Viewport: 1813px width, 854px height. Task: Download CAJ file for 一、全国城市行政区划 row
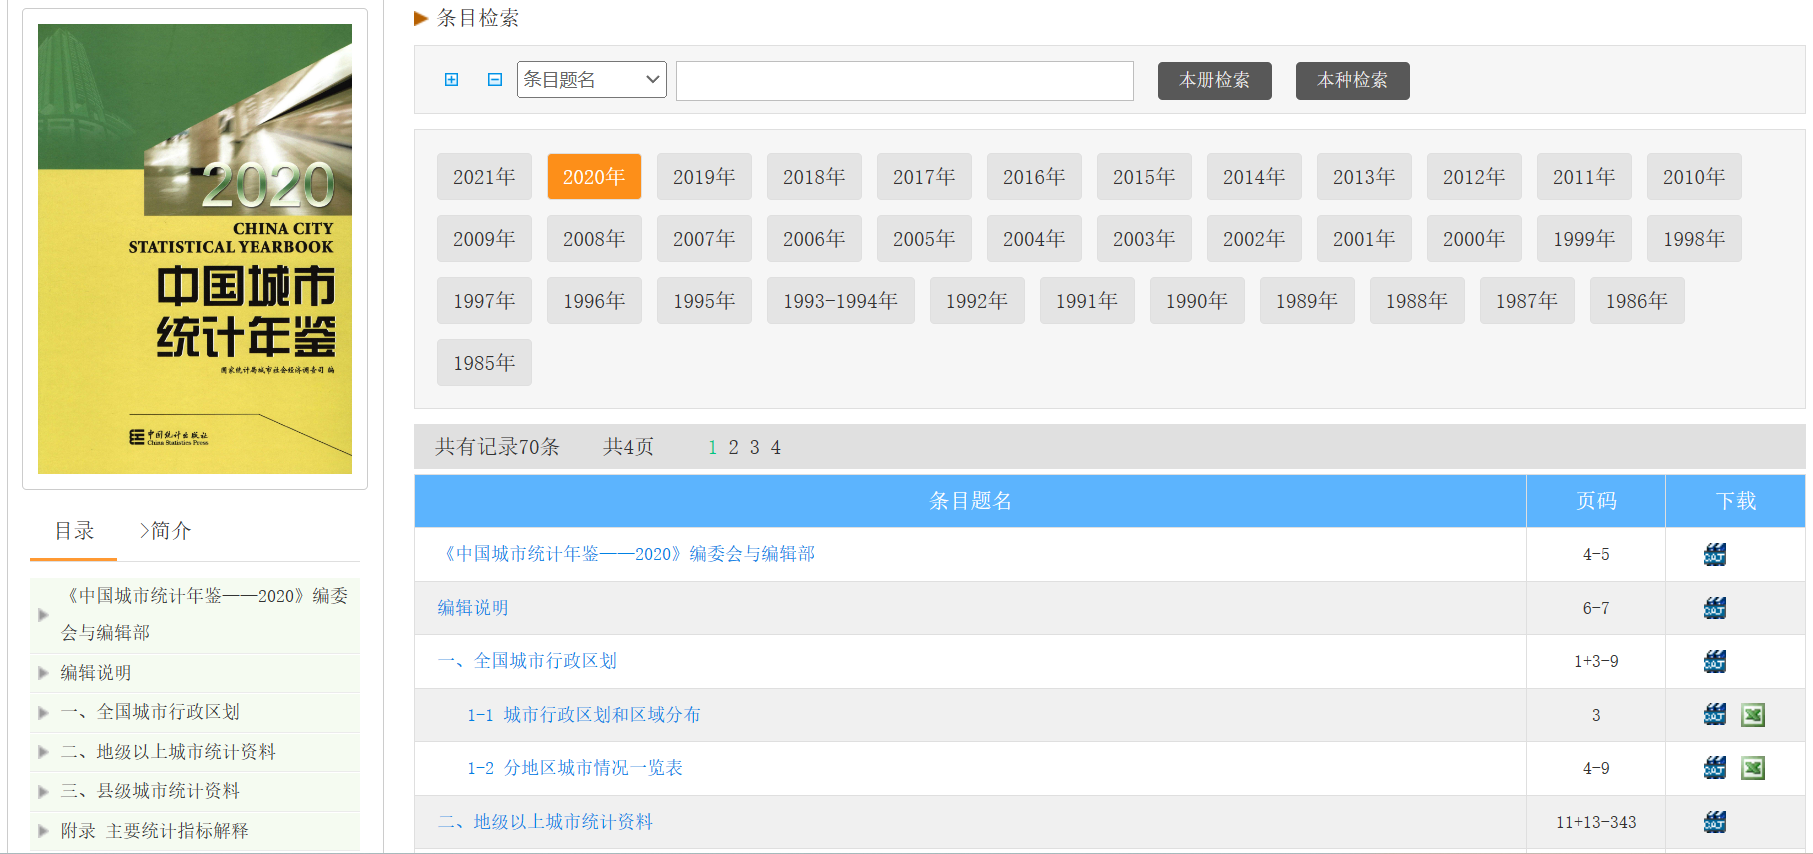[x=1714, y=661]
